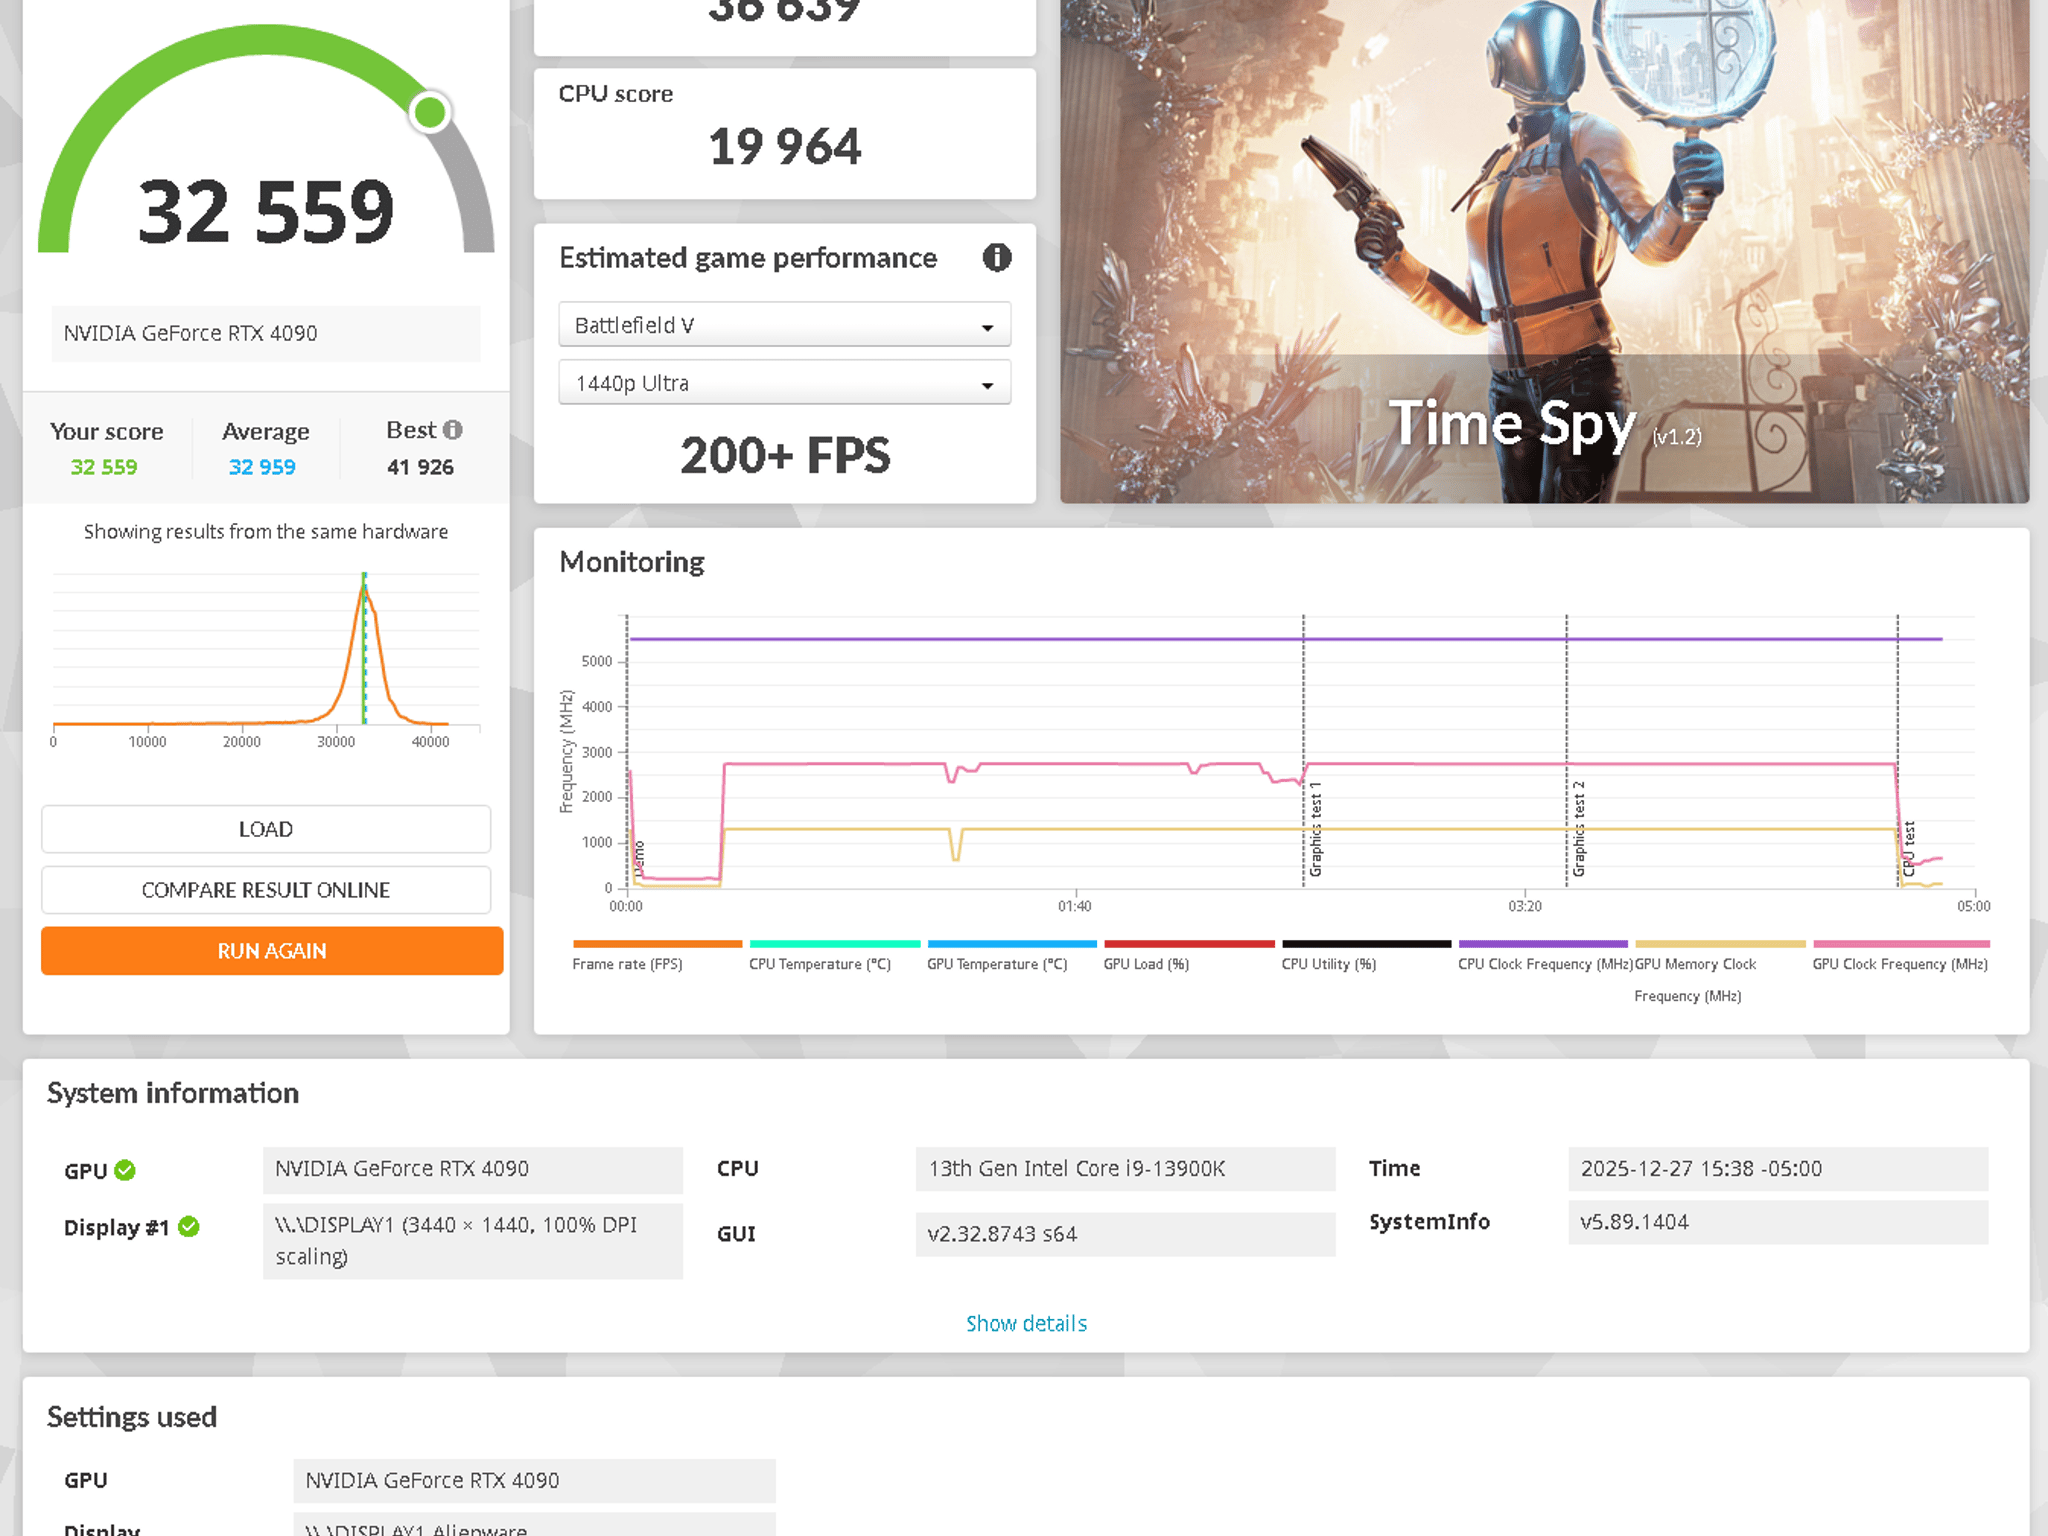This screenshot has height=1536, width=2048.
Task: Select the CPU Utility legend marker
Action: point(1365,943)
